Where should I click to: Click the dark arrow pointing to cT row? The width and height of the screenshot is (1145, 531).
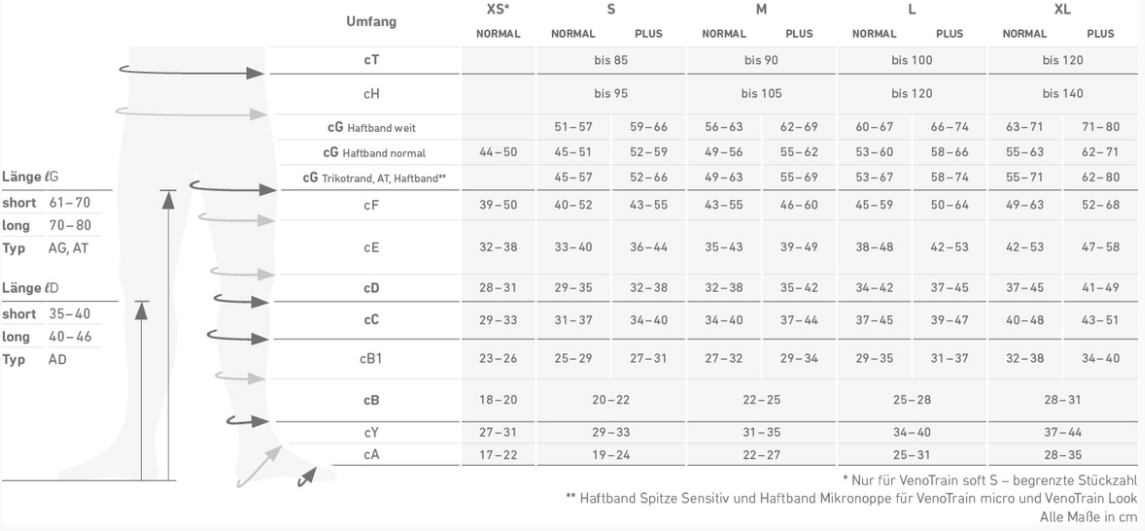coord(190,70)
